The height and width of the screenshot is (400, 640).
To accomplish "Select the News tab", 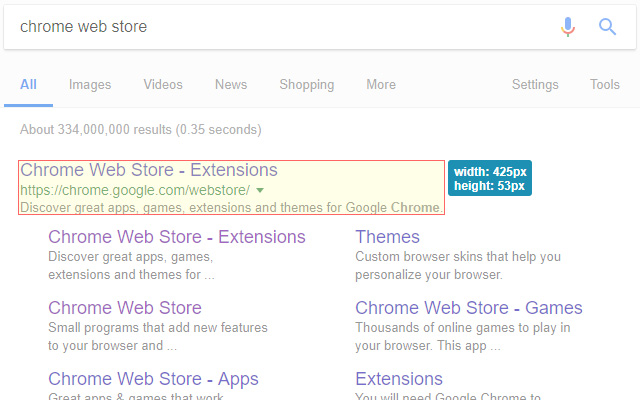I will point(231,85).
